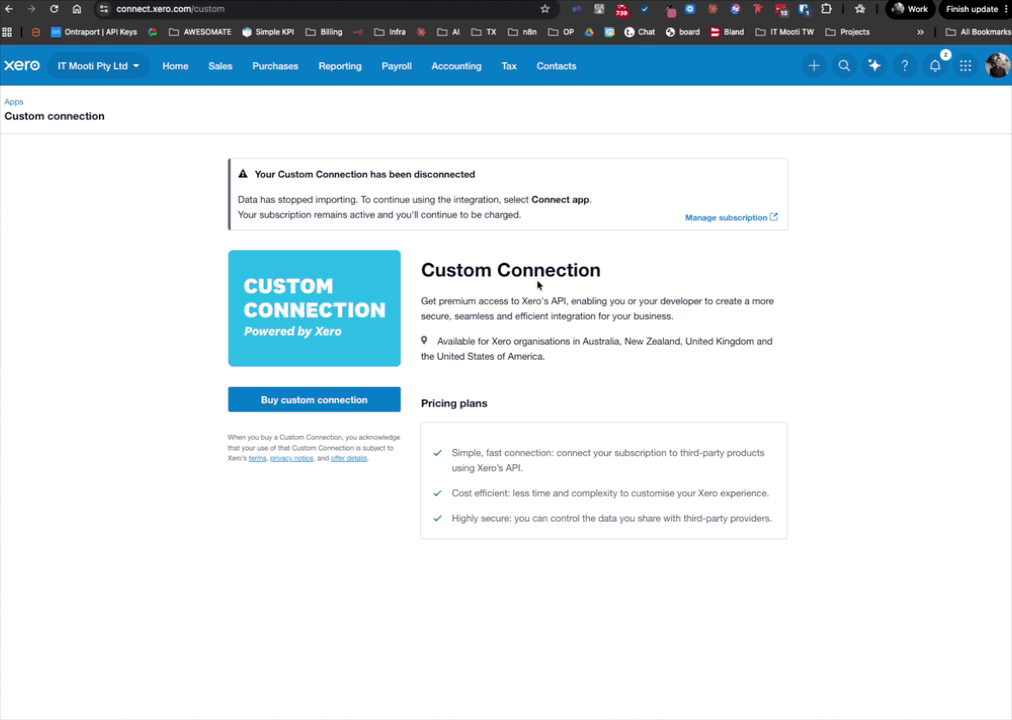Open the Payroll menu
The image size is (1012, 720).
[396, 66]
